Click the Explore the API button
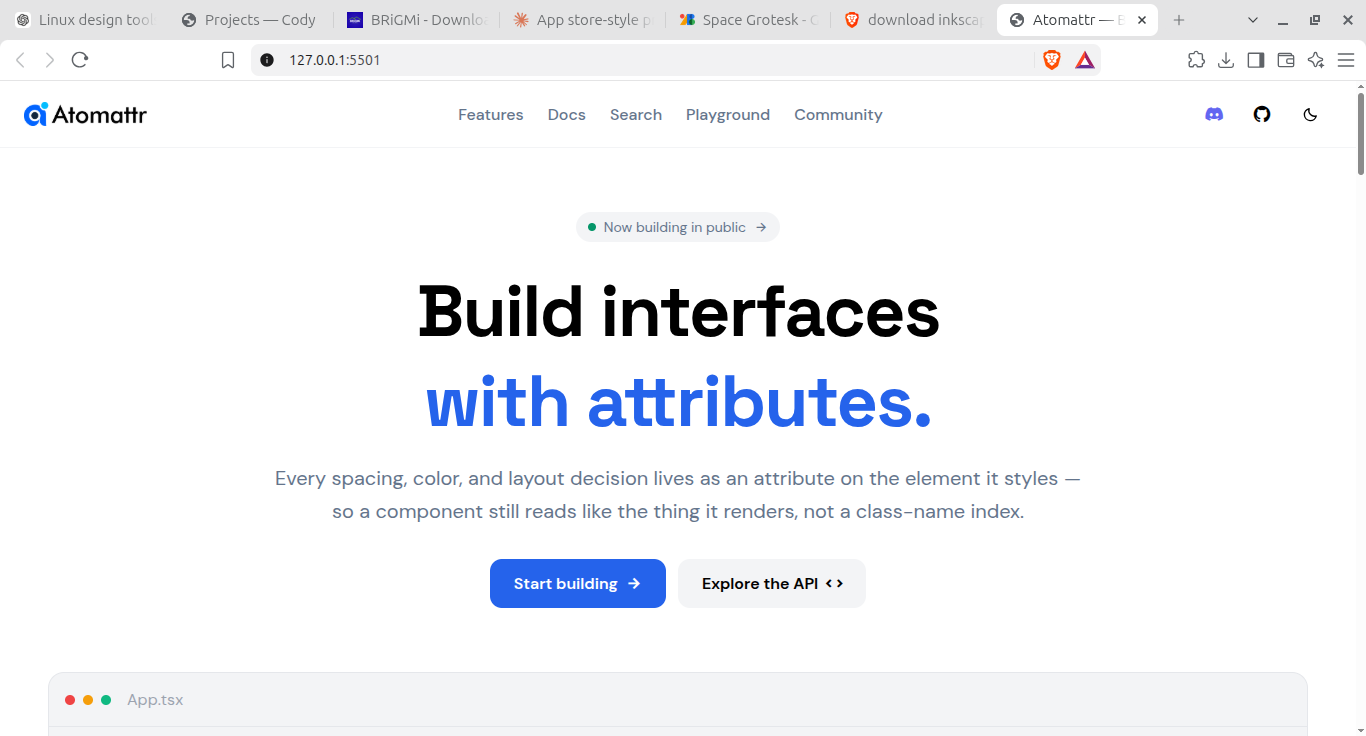 [772, 583]
